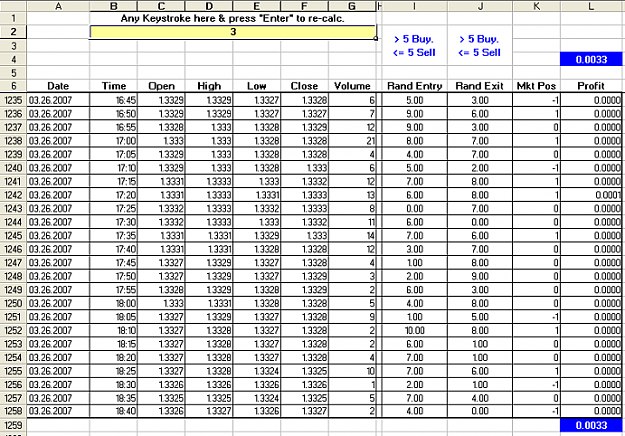Click Volume cell 21 in row 1238
The width and height of the screenshot is (625, 436).
352,141
